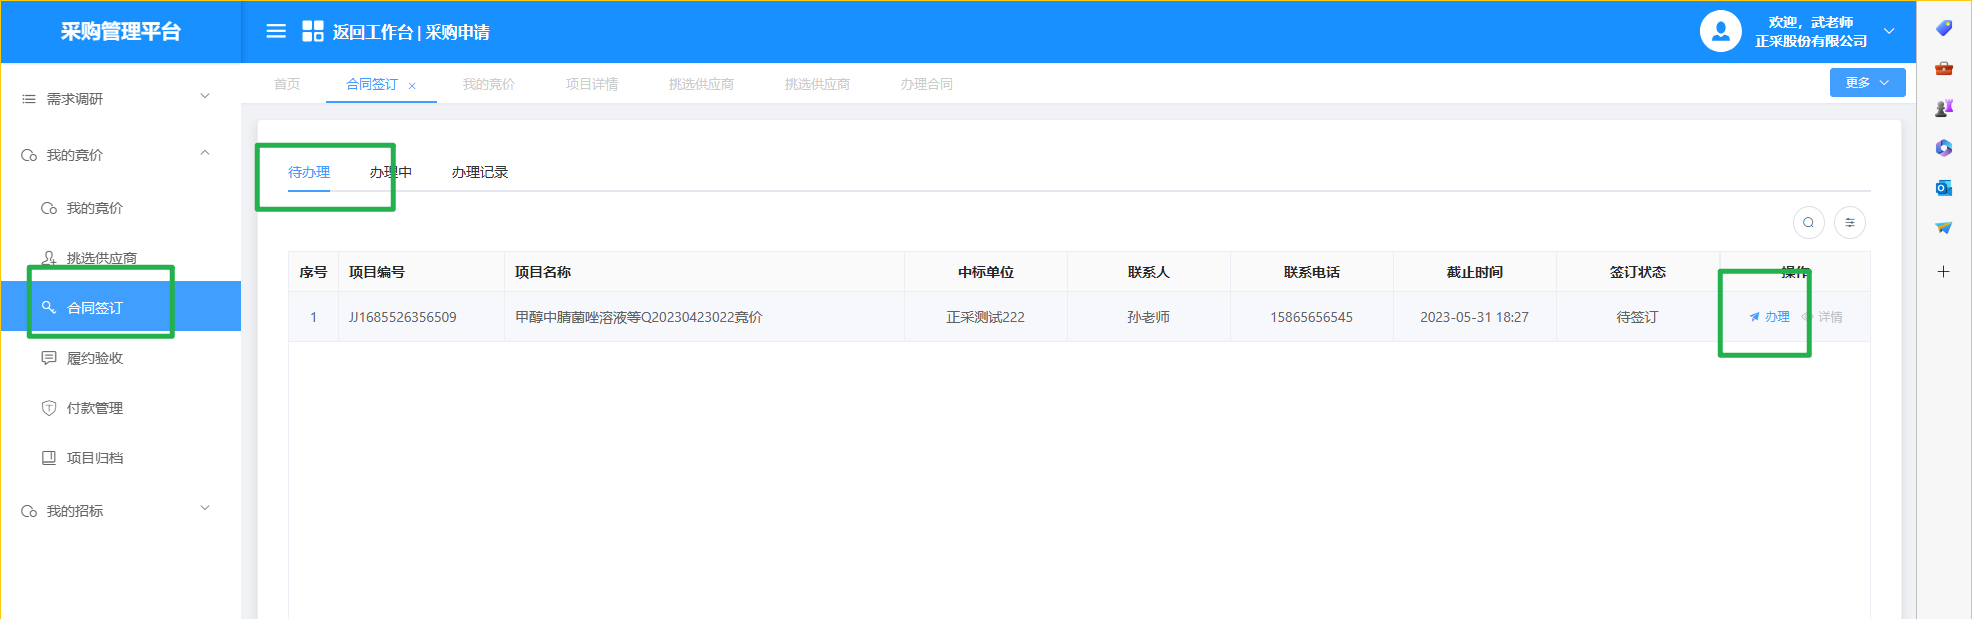This screenshot has height=619, width=1972.
Task: Switch to the 办理记录 tab
Action: 479,172
